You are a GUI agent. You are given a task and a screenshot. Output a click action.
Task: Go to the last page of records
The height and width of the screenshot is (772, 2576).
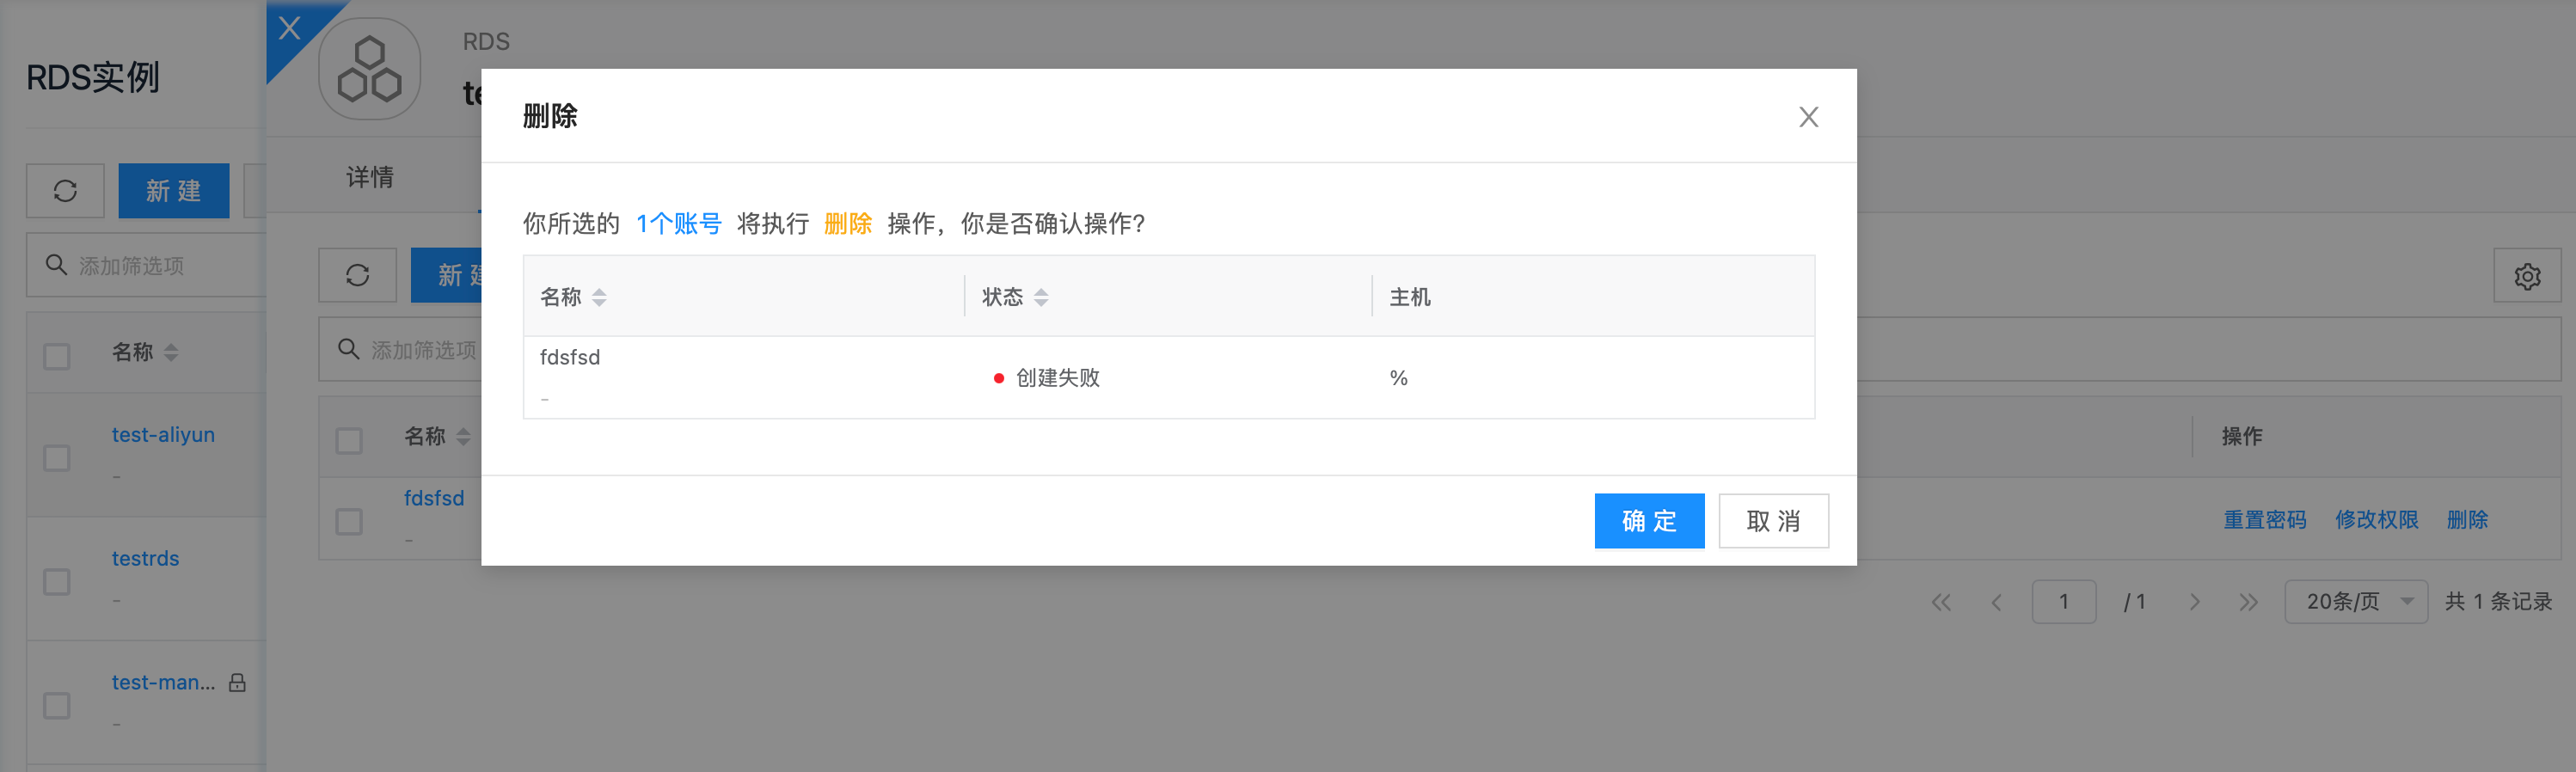(2248, 602)
